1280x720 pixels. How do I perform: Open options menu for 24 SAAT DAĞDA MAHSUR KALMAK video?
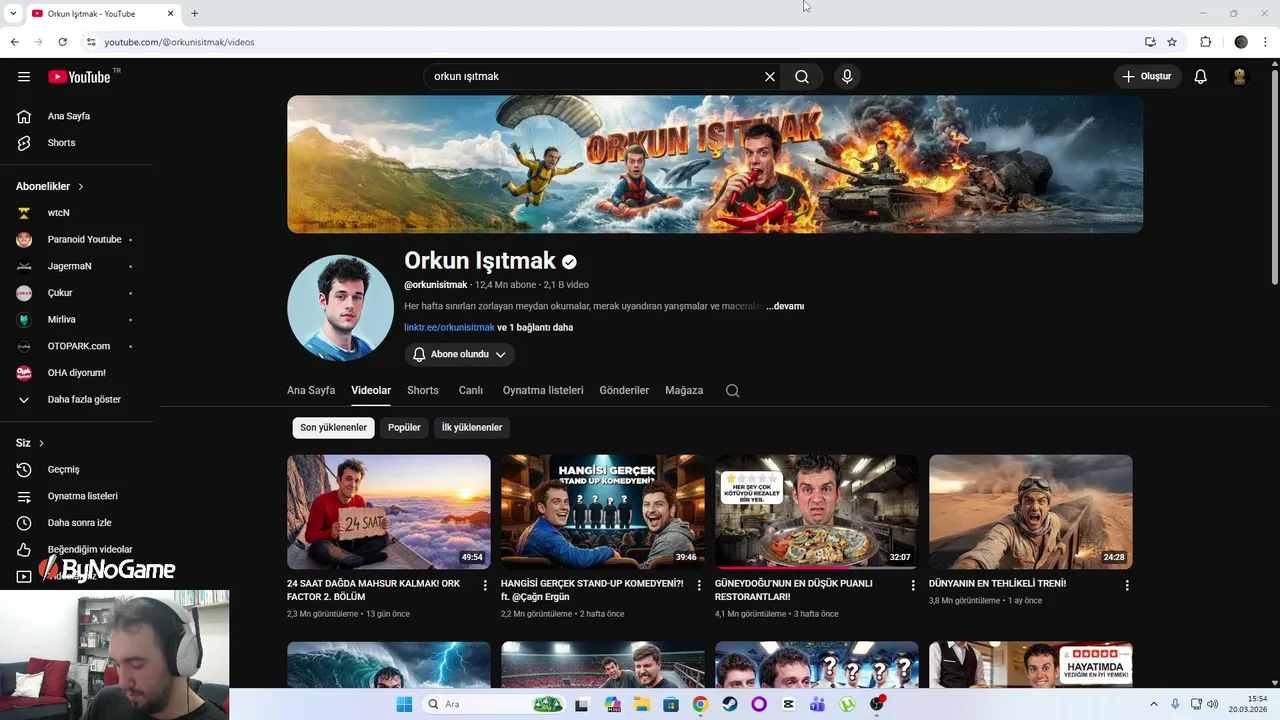point(485,585)
